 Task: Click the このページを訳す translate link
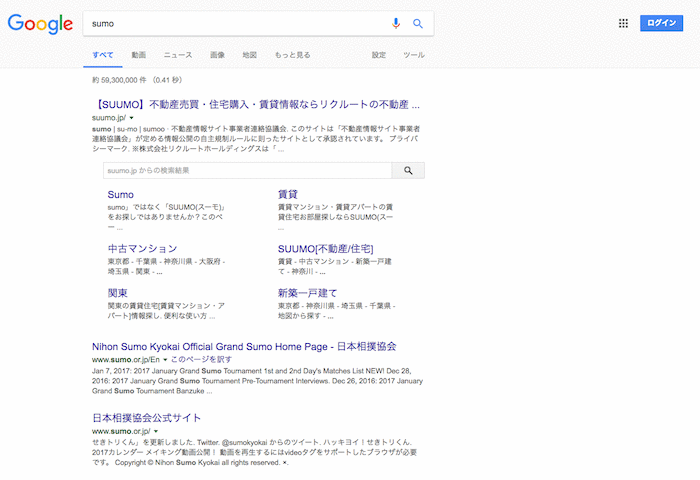click(201, 358)
